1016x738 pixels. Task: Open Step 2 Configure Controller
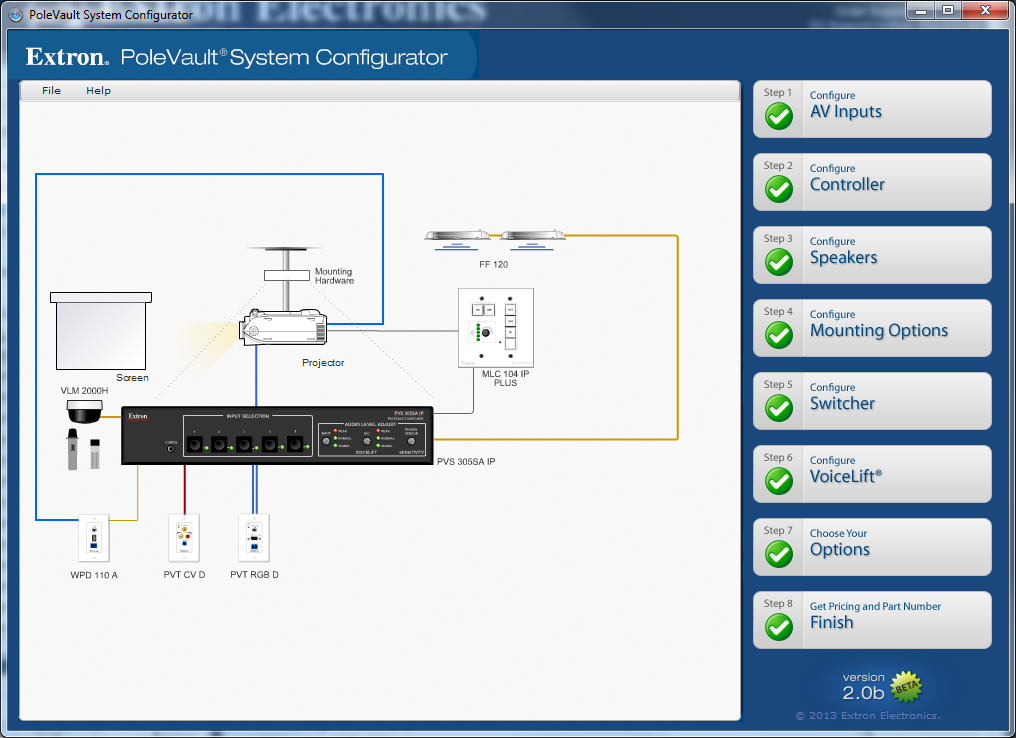point(872,182)
